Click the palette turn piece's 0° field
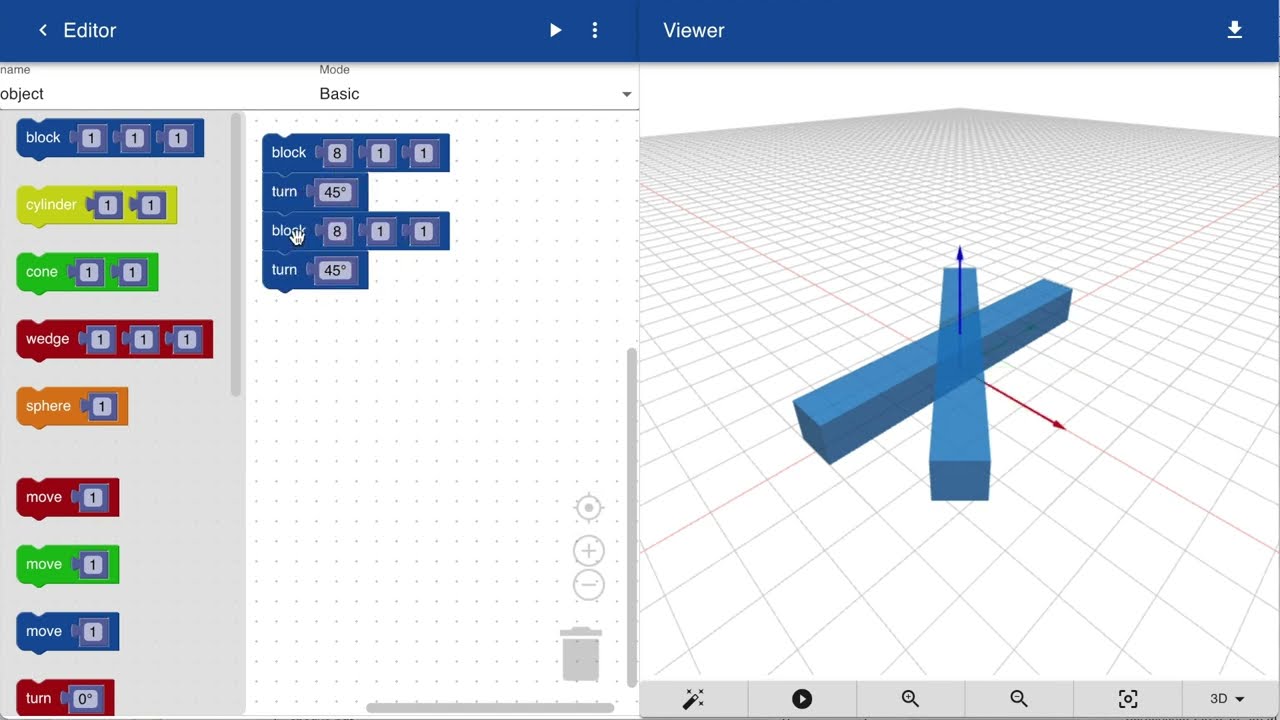 [86, 699]
